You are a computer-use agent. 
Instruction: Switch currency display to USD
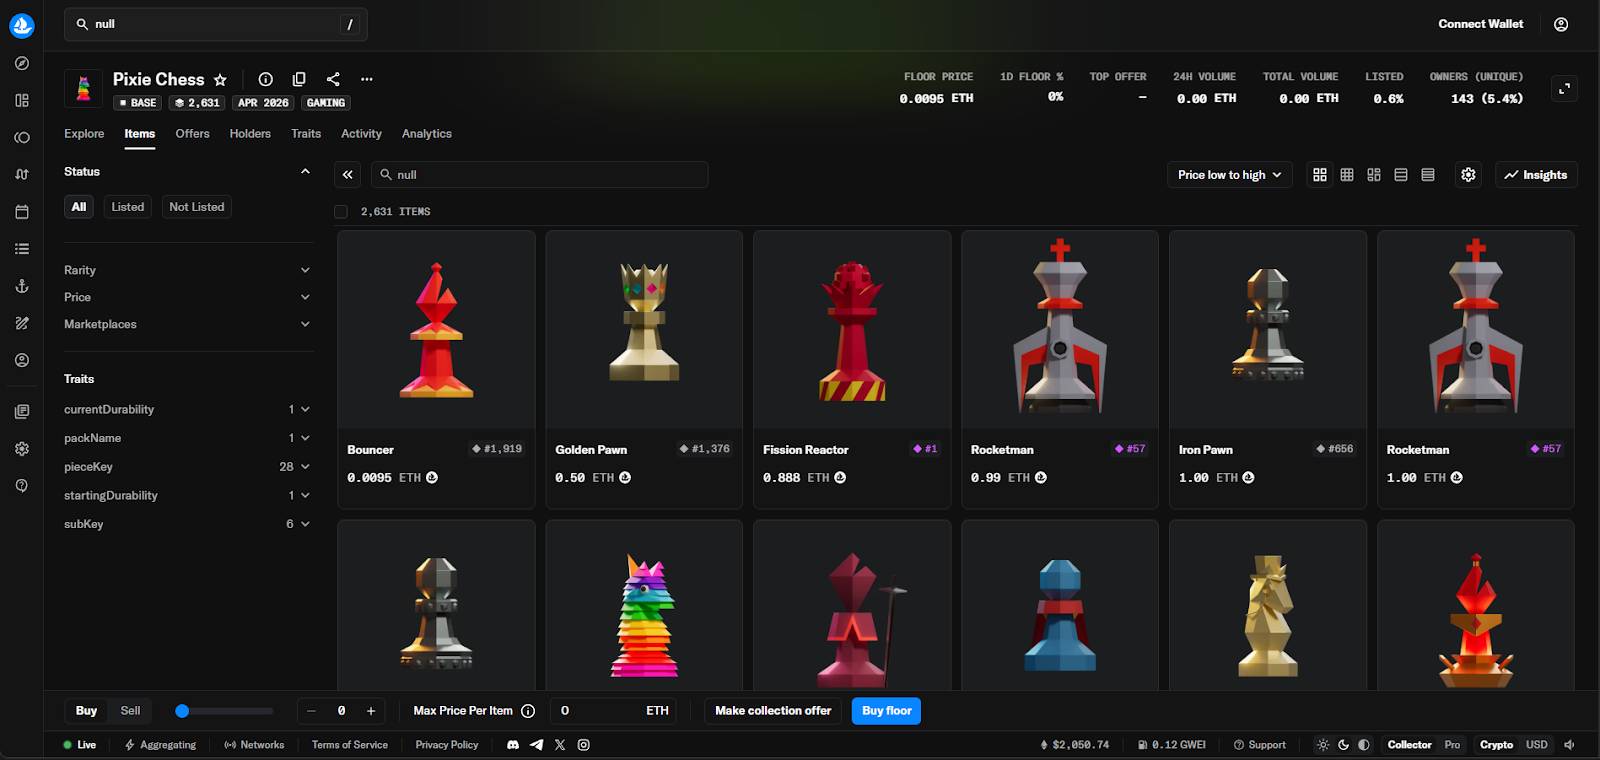tap(1537, 745)
